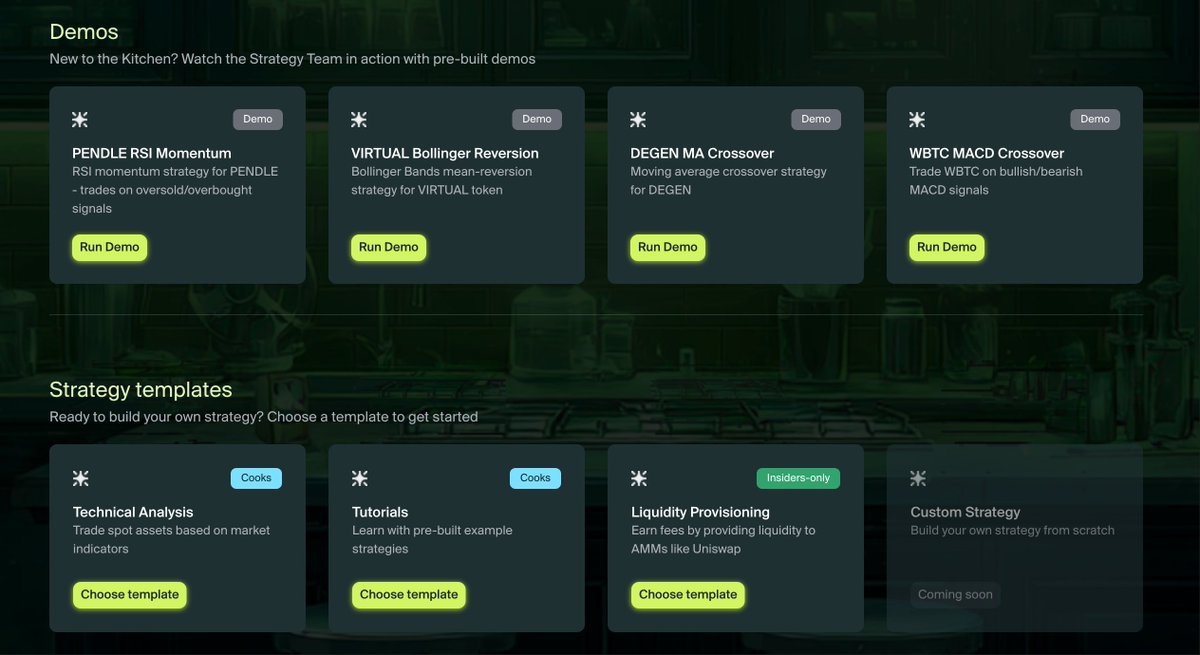
Task: Click Cooks badge on Technical Analysis card
Action: pyautogui.click(x=256, y=478)
